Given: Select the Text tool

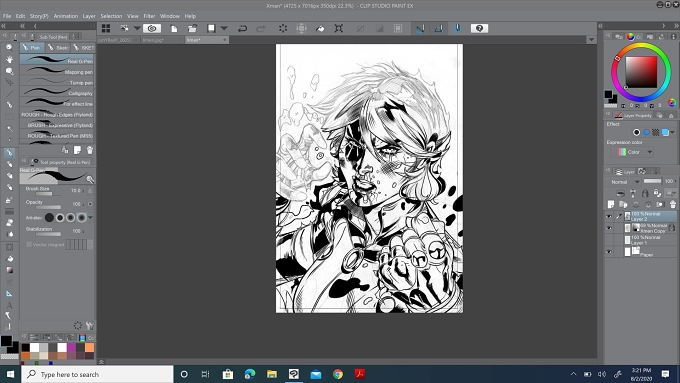Looking at the screenshot, I should click(9, 305).
